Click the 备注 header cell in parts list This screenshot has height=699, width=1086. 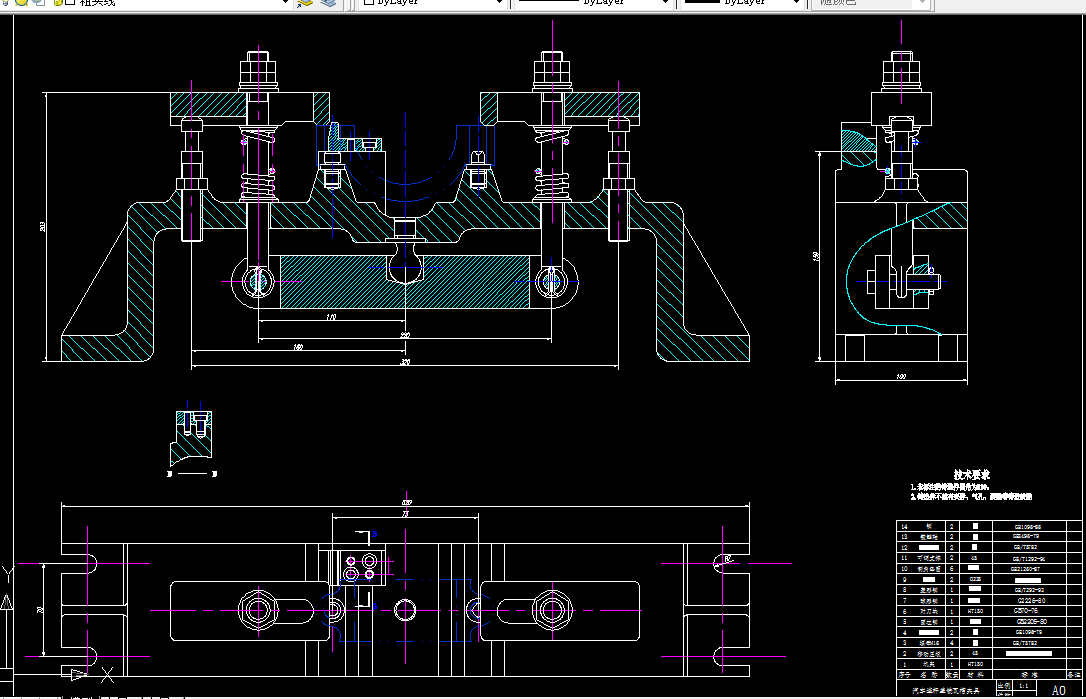(x=1073, y=674)
